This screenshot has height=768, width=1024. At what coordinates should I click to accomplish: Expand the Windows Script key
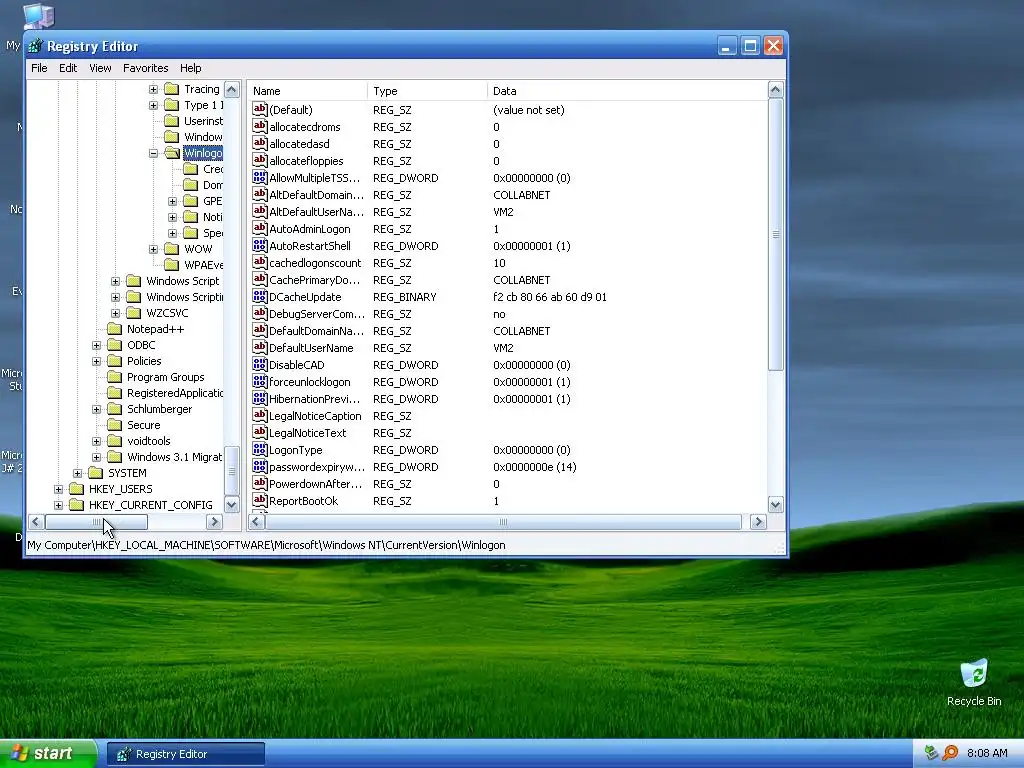pos(116,281)
